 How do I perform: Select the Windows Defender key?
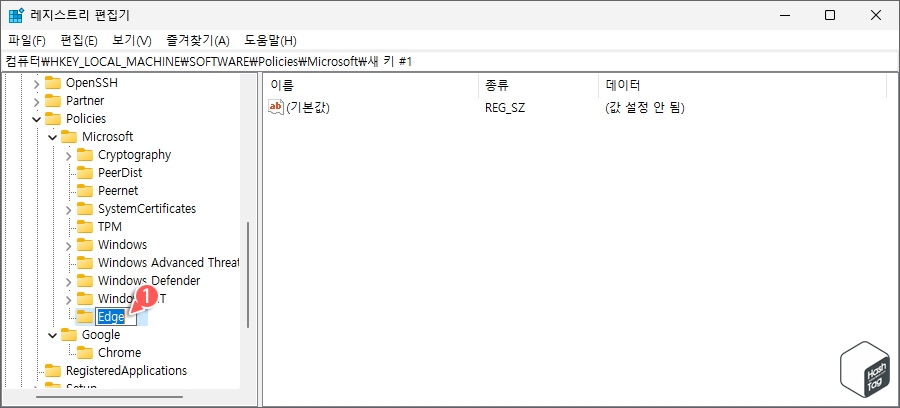149,281
